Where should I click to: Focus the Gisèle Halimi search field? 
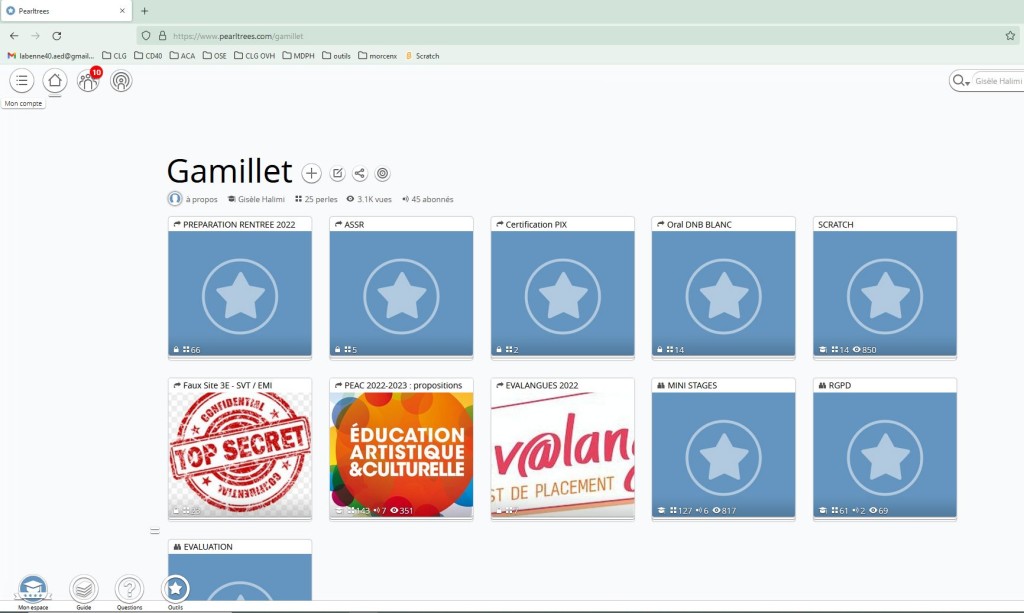[x=999, y=81]
